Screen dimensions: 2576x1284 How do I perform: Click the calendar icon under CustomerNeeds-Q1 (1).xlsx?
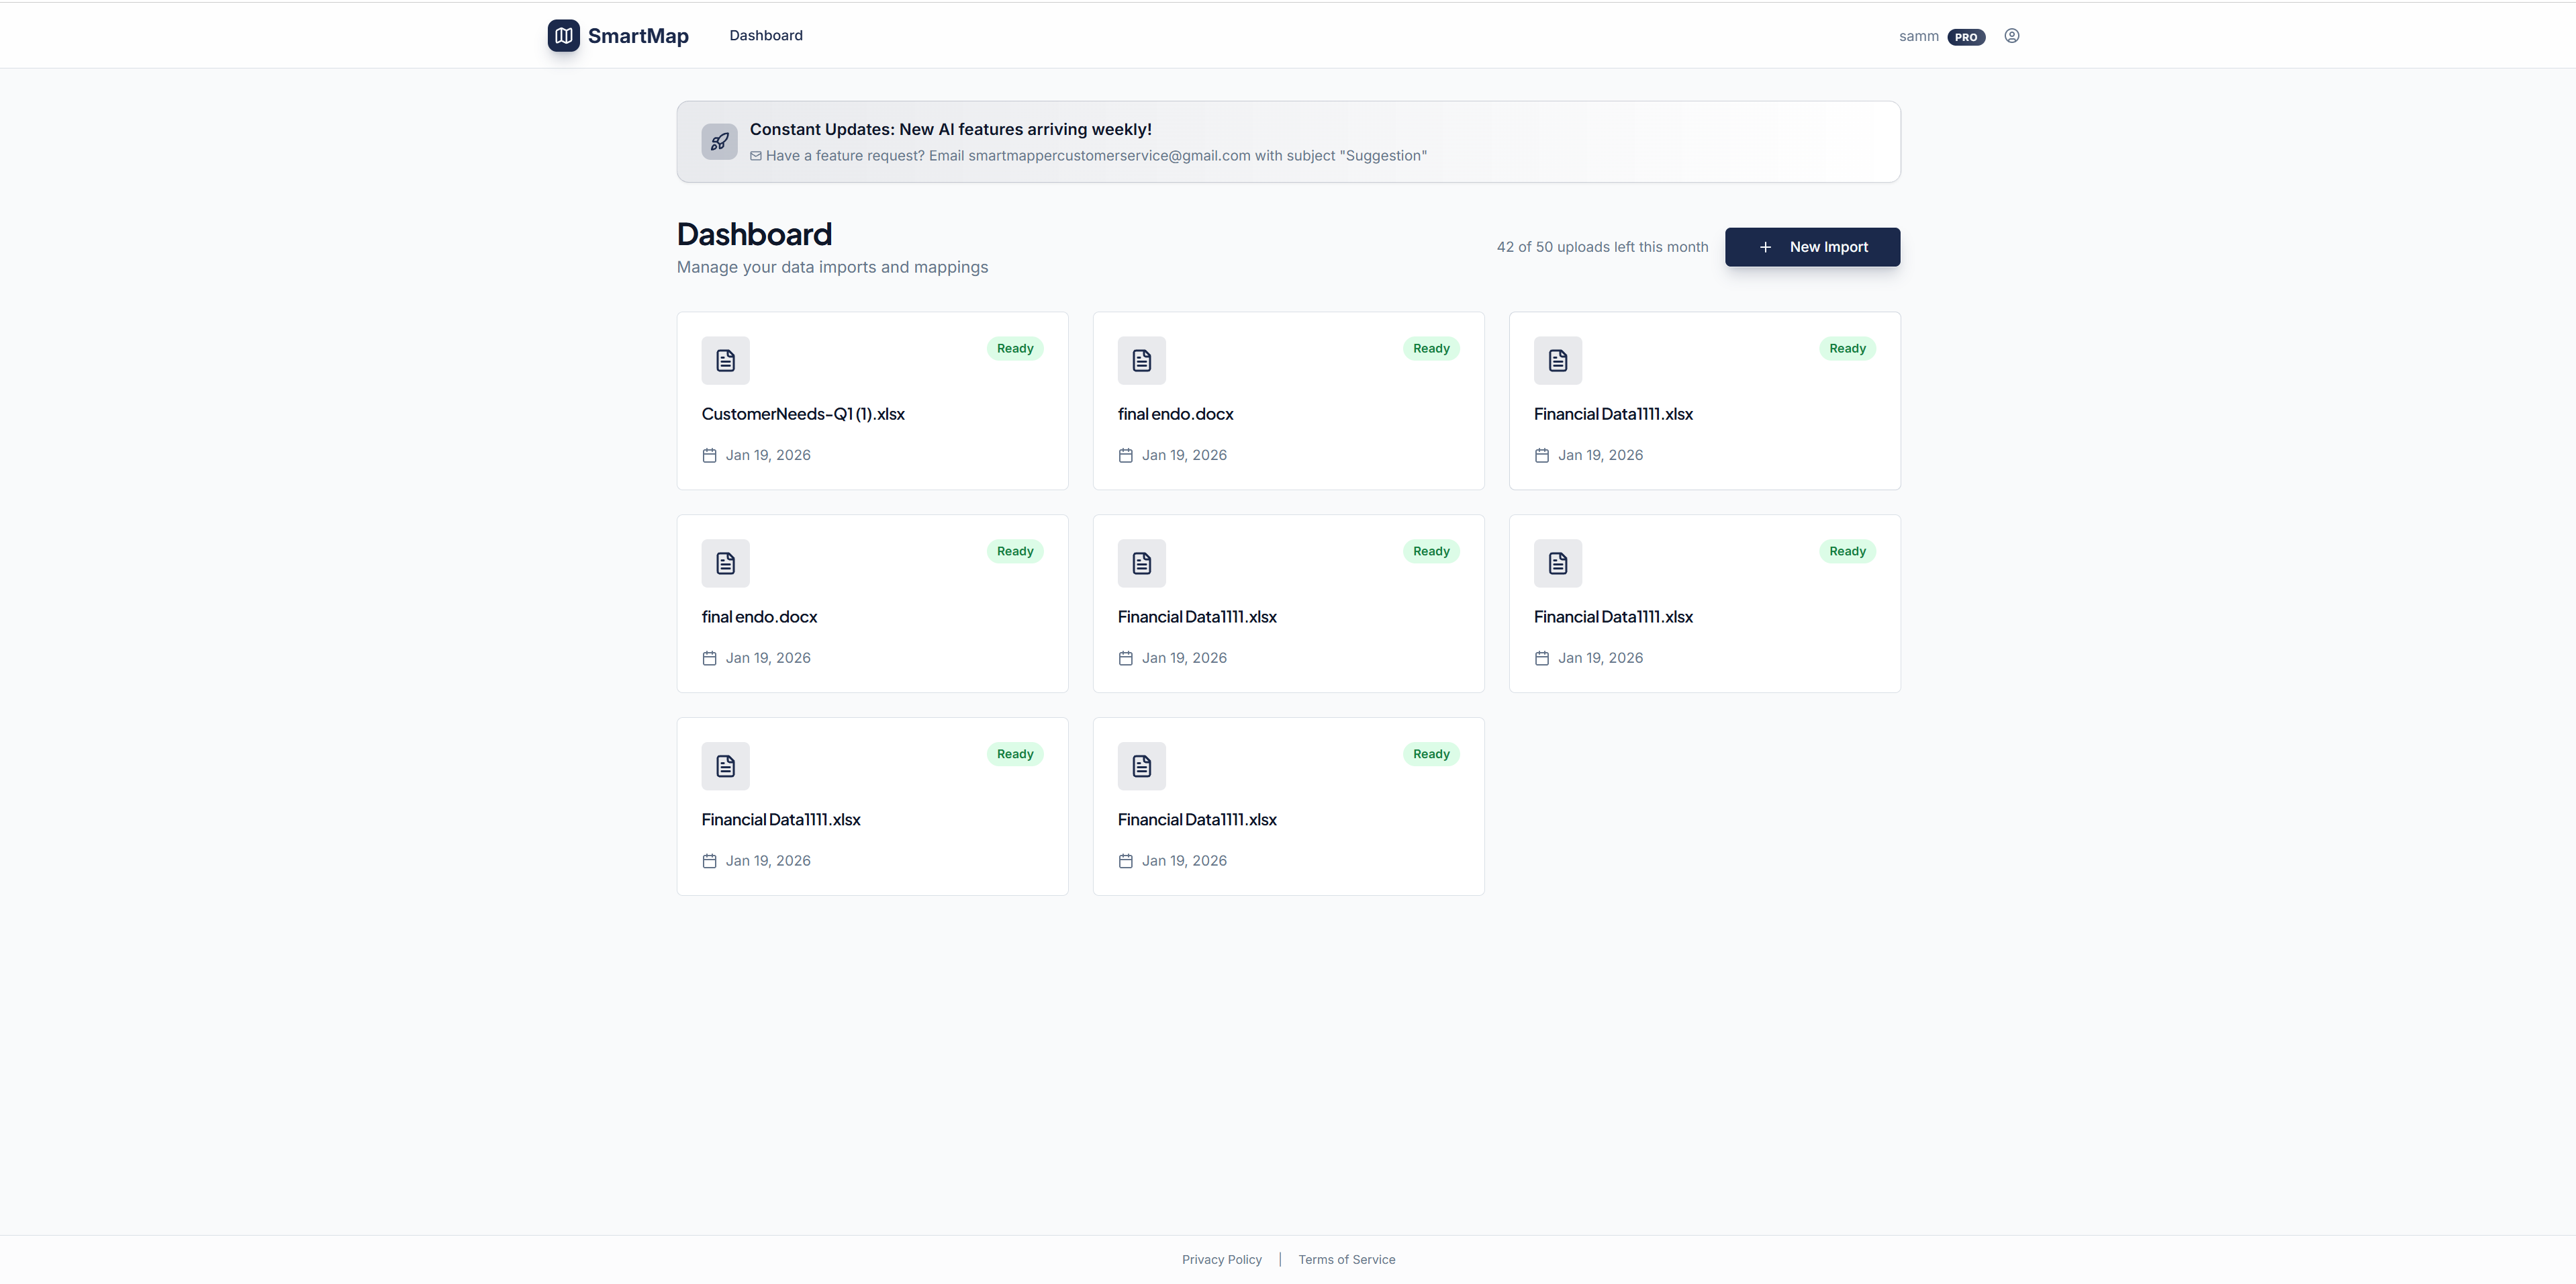[709, 455]
